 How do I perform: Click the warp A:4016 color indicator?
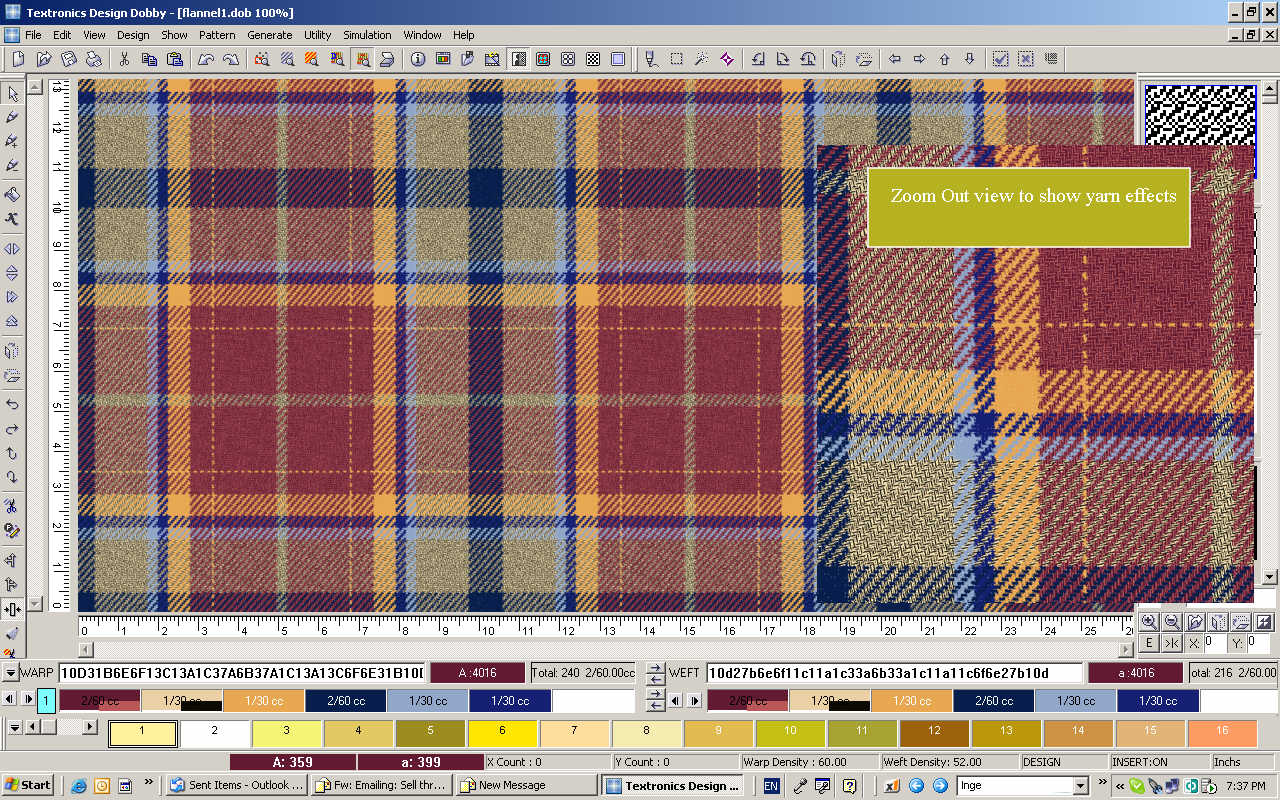[x=477, y=673]
